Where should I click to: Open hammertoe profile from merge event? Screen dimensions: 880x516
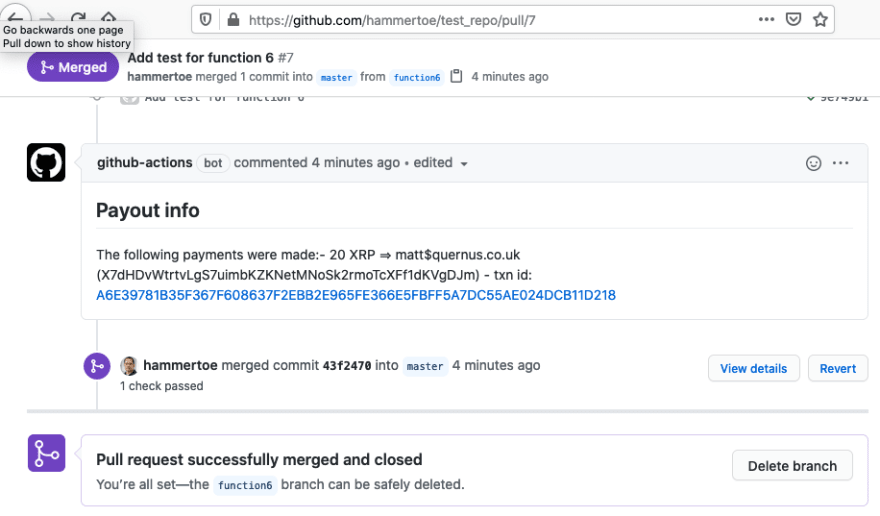point(180,365)
